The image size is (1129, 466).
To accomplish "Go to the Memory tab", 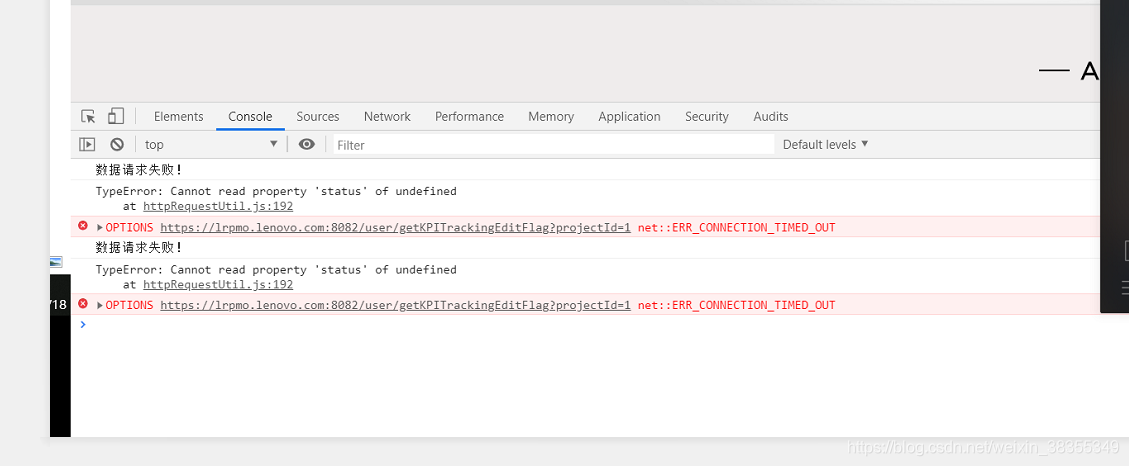I will (551, 117).
